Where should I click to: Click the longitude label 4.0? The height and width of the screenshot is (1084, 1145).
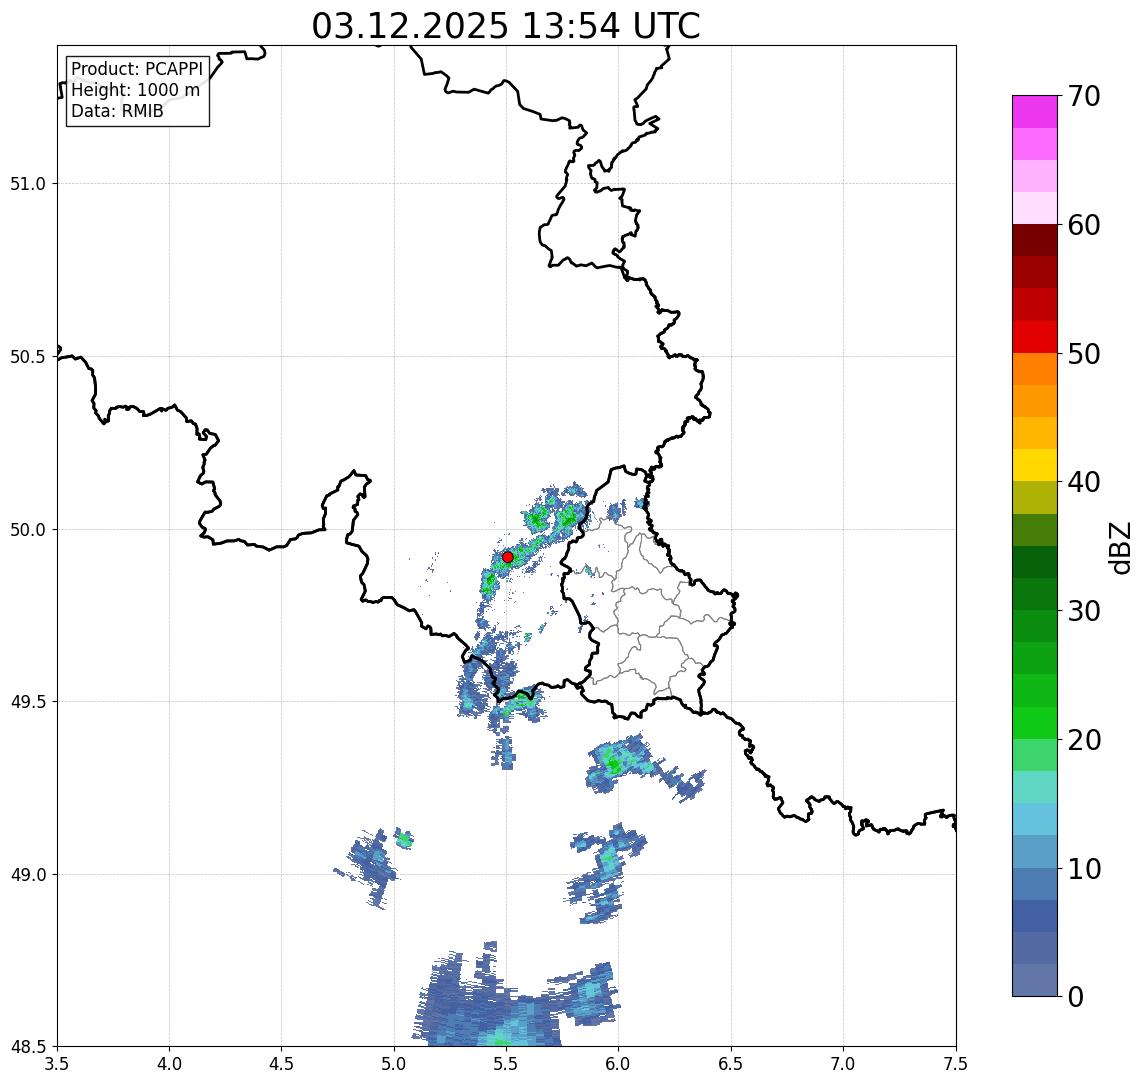click(x=169, y=1063)
